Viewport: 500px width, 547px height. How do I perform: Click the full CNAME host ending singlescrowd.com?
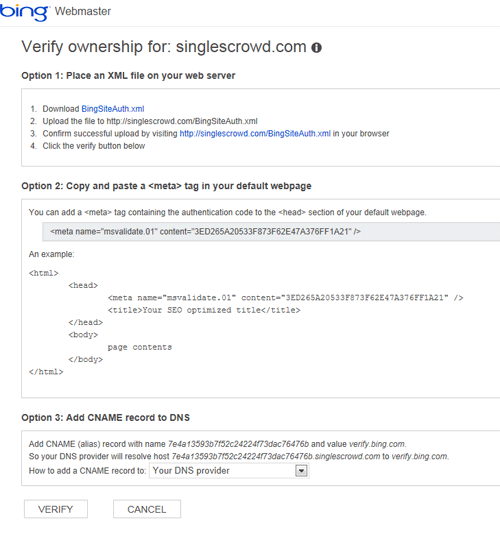pyautogui.click(x=276, y=456)
